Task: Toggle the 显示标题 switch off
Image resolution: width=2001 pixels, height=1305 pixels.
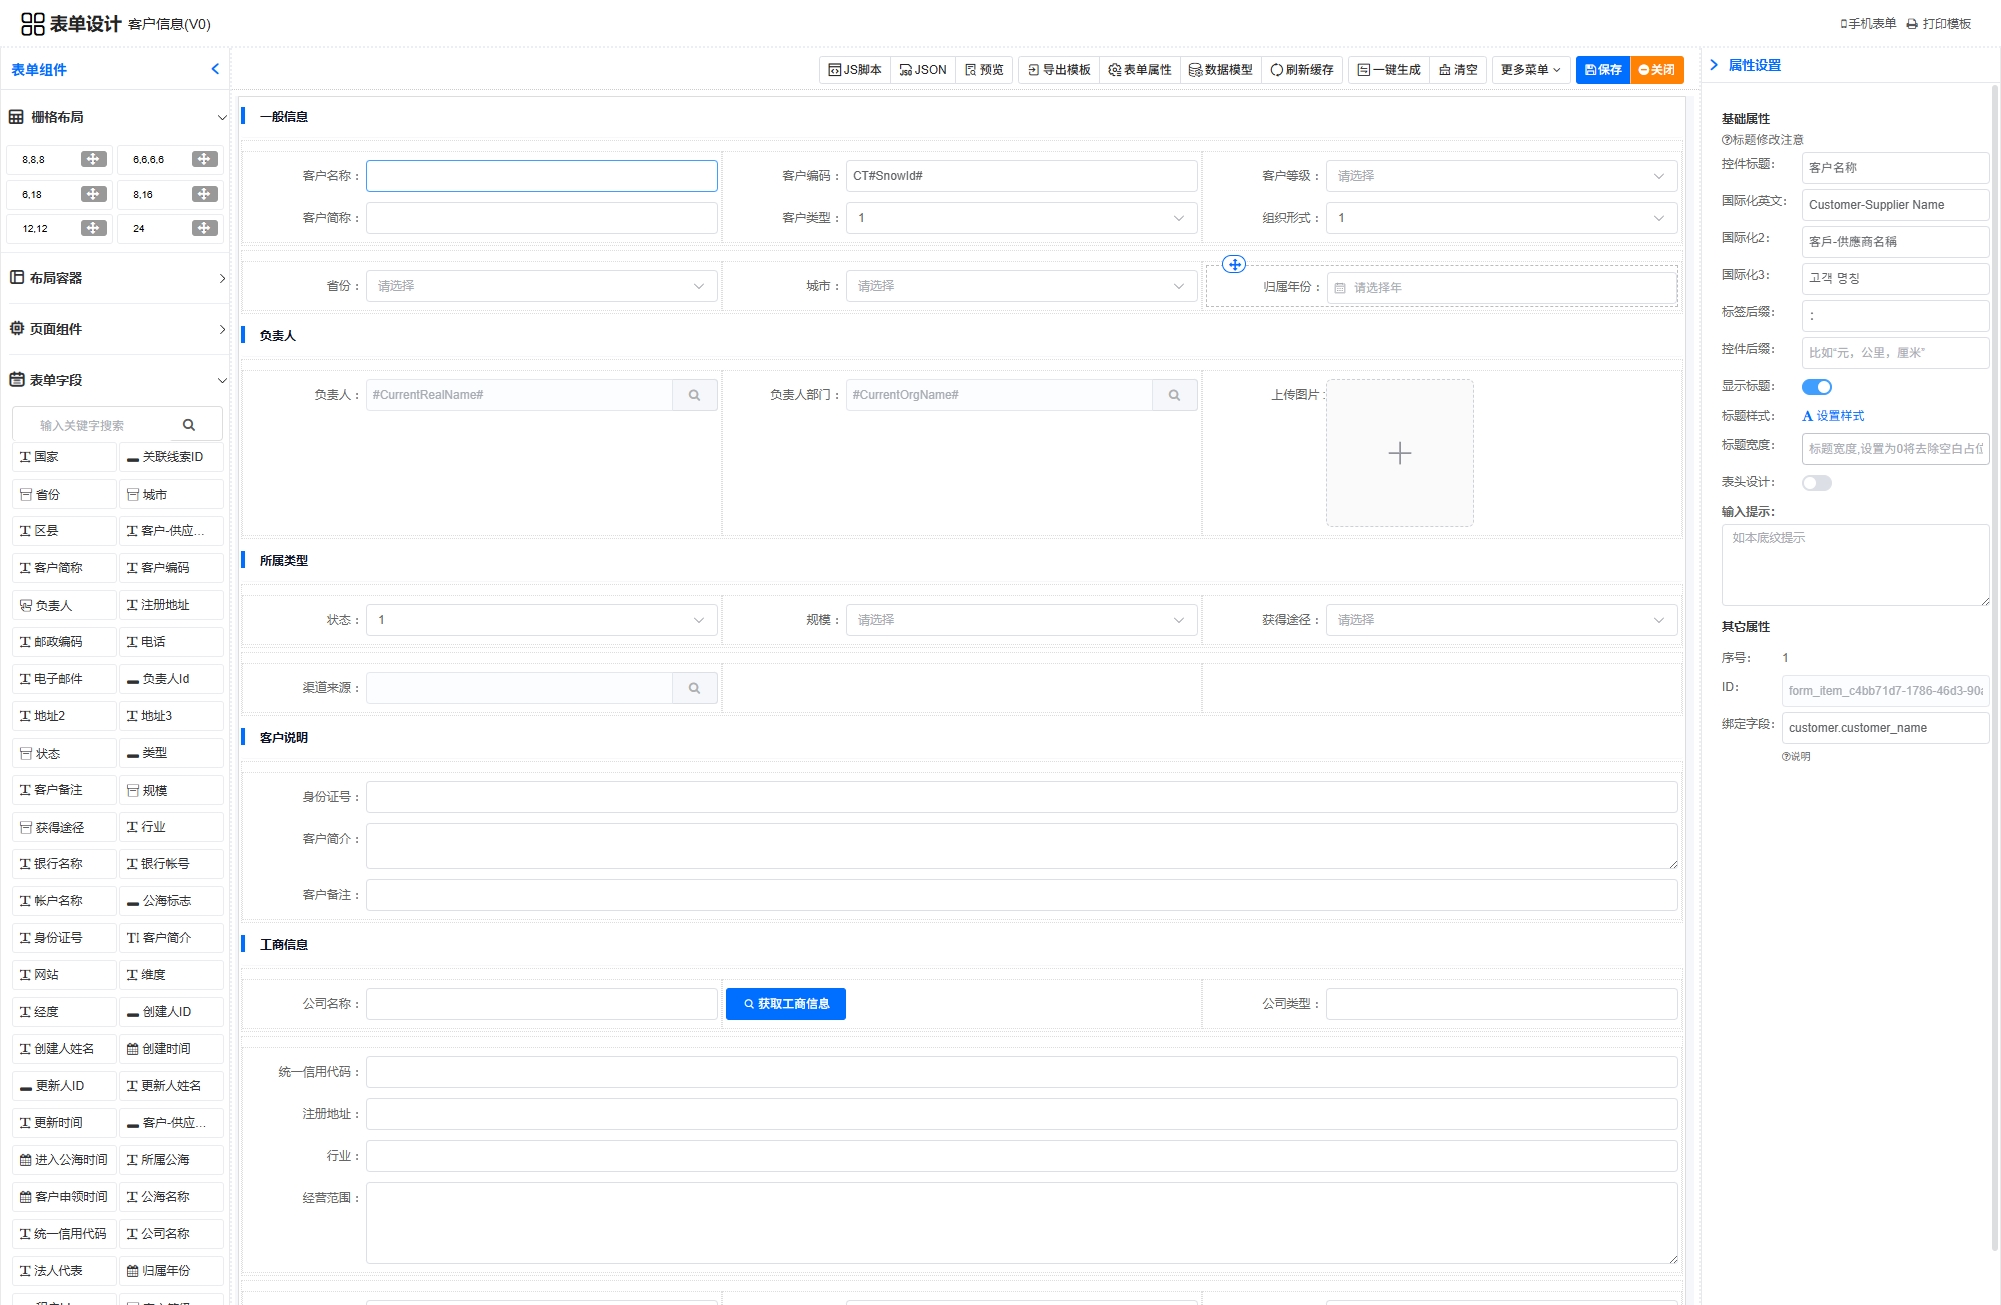Action: pyautogui.click(x=1816, y=387)
